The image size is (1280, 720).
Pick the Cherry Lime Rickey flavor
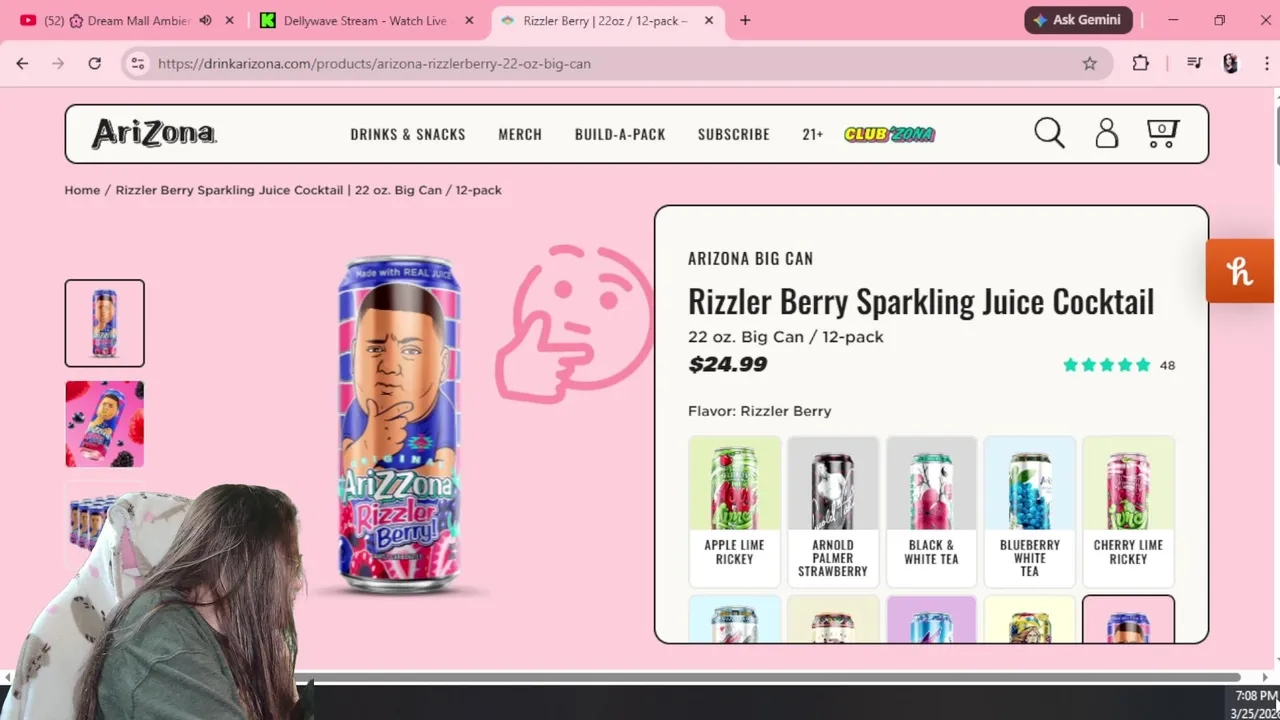click(x=1128, y=511)
